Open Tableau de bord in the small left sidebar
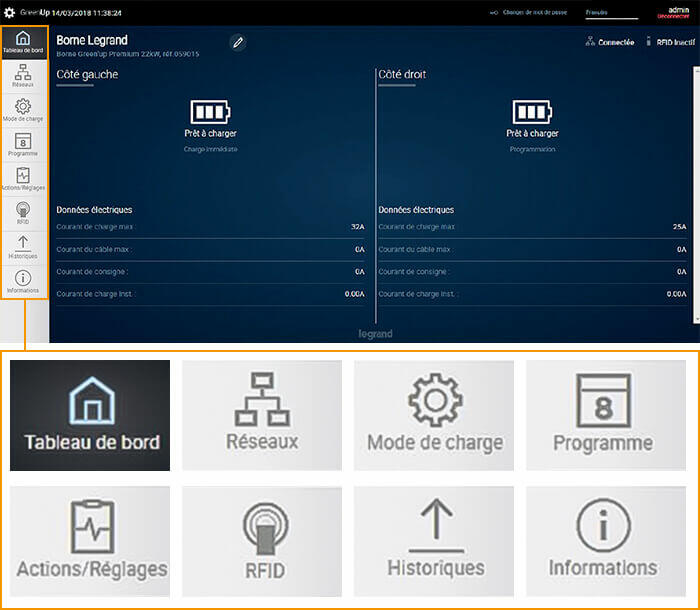Viewport: 700px width, 610px height. click(x=24, y=43)
